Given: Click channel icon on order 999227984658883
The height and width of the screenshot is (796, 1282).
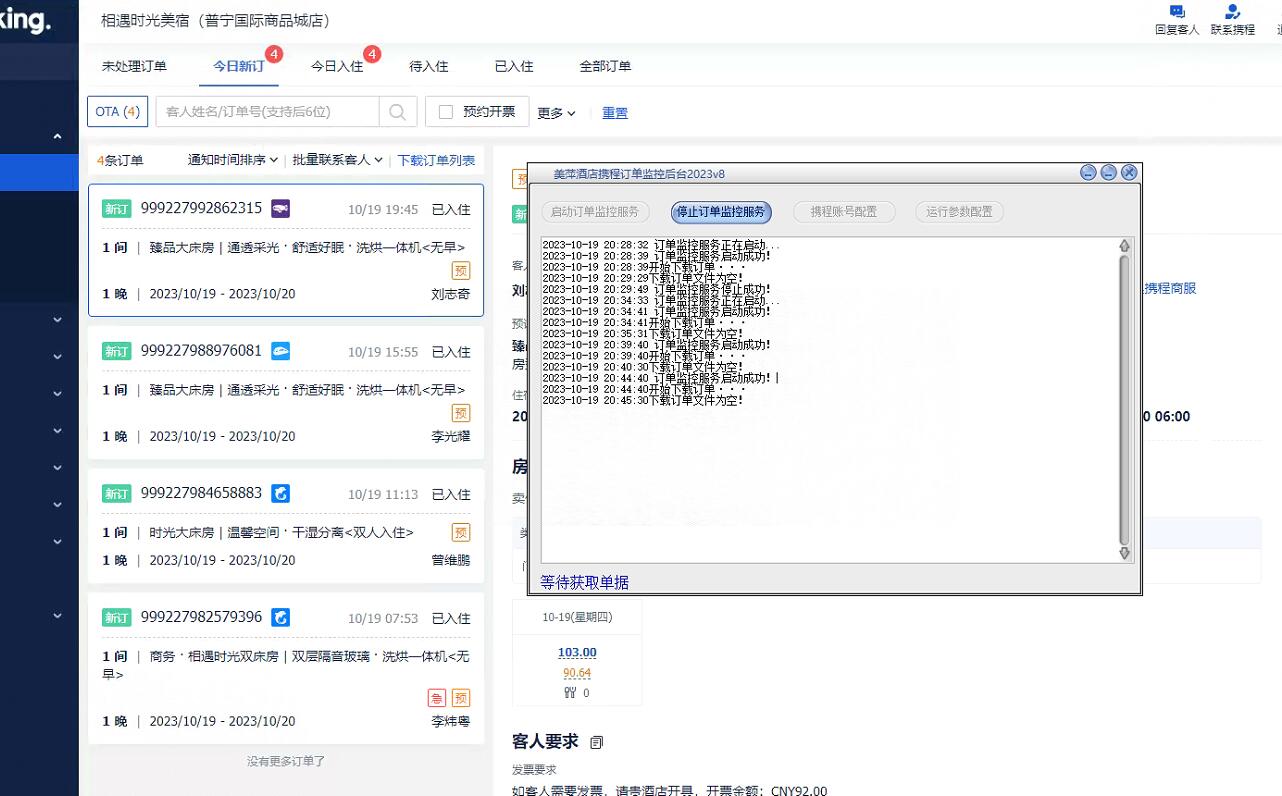Looking at the screenshot, I should click(281, 493).
